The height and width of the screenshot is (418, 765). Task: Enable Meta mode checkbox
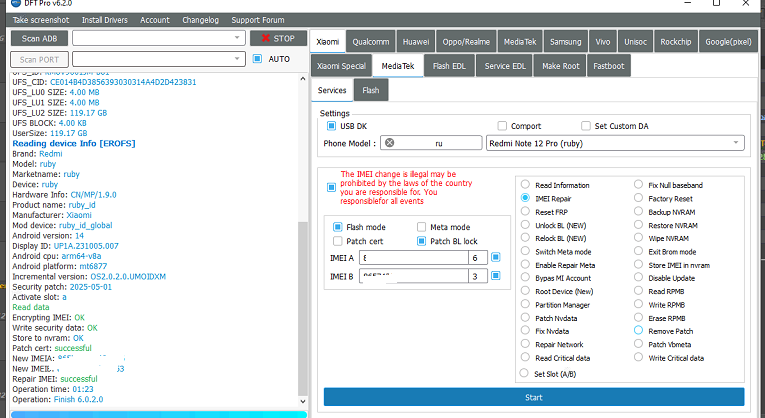pos(422,227)
